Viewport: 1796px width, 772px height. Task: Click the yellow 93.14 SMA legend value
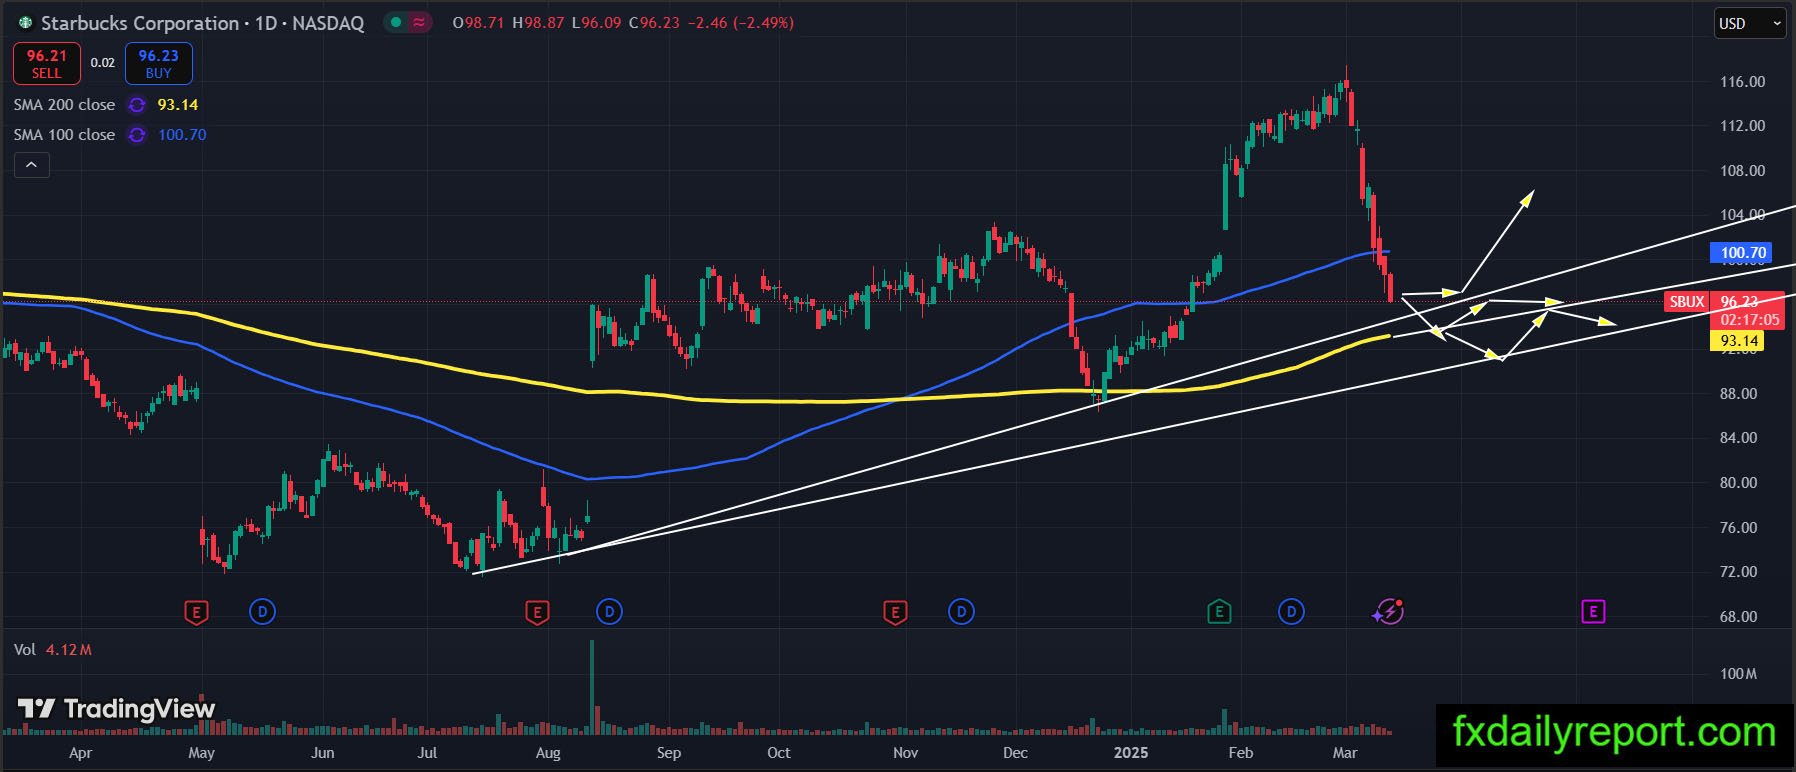tap(178, 105)
